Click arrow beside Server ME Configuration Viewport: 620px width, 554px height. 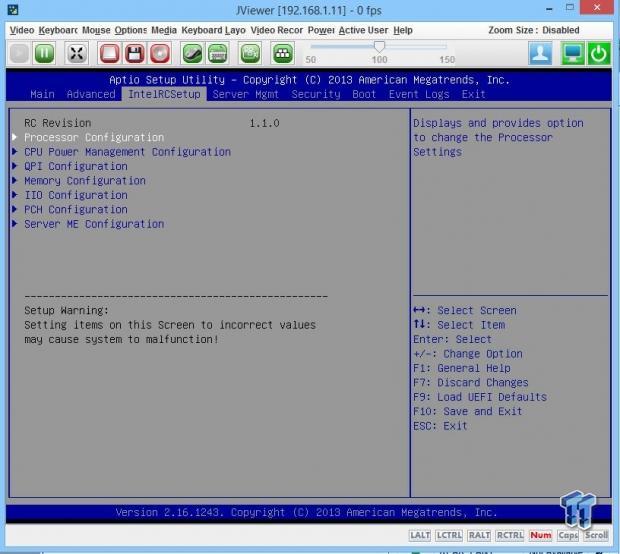[15, 223]
